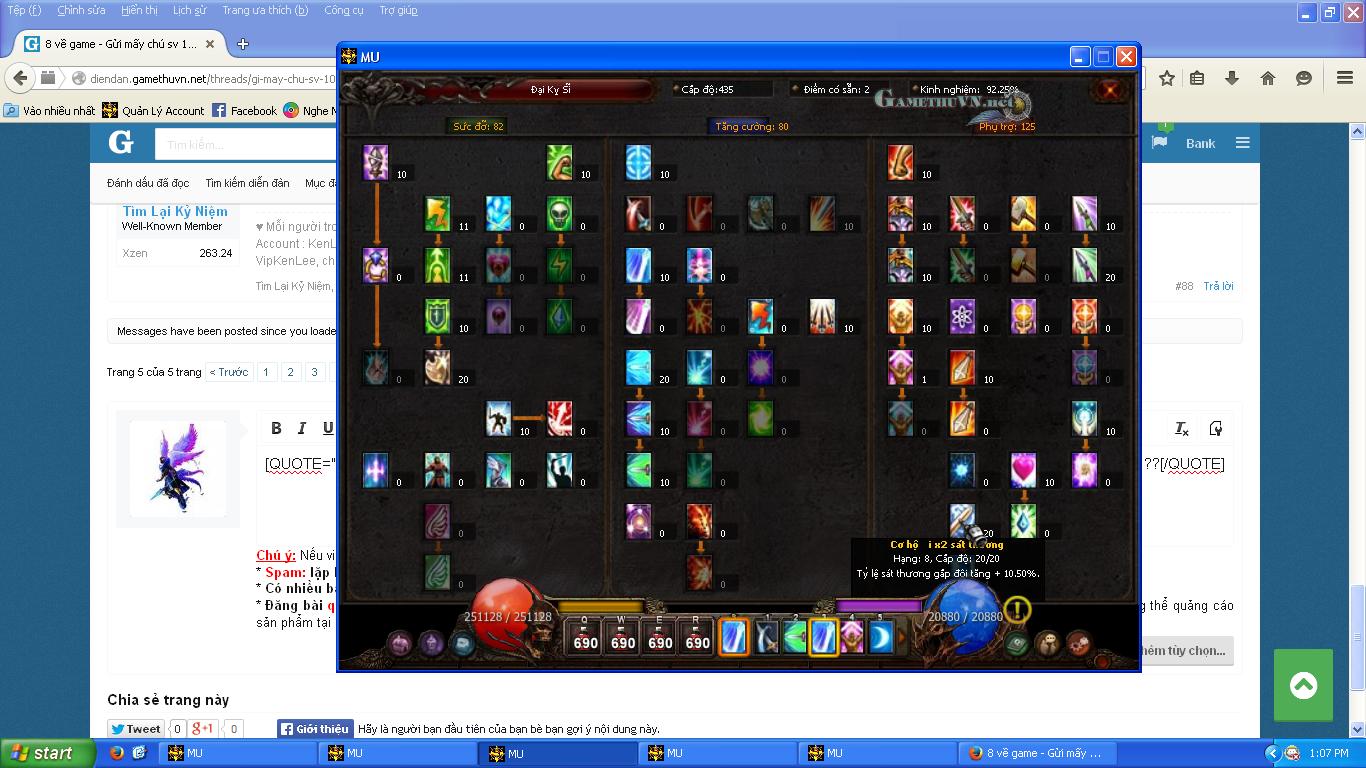Viewport: 1366px width, 768px height.
Task: Close the skill tree with the red X
Action: tap(1126, 57)
